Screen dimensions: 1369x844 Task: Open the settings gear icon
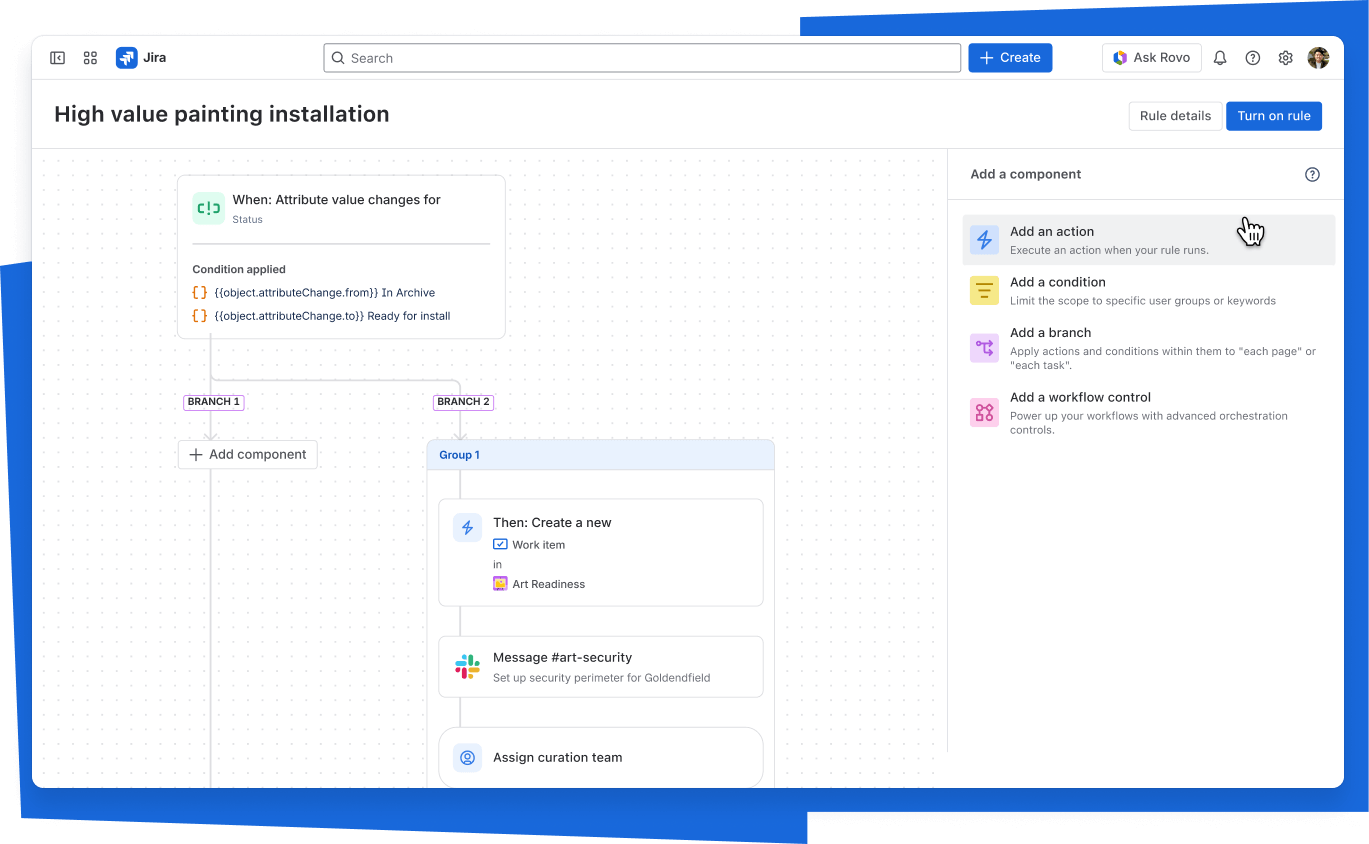click(x=1285, y=58)
